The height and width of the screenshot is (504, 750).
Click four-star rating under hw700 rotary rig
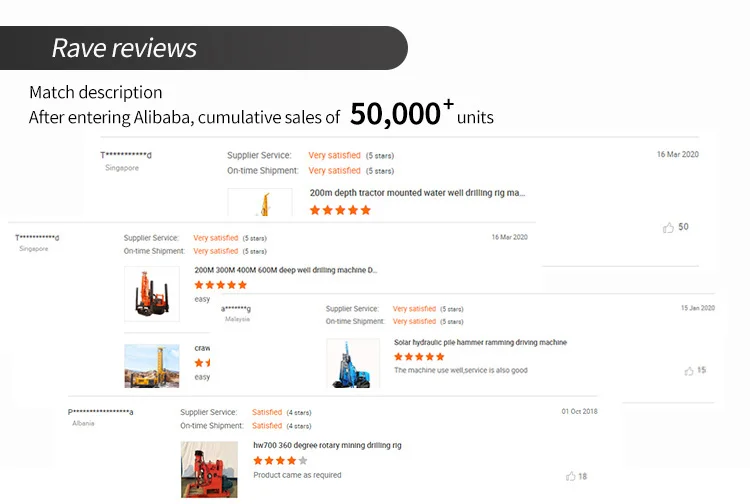pos(280,461)
